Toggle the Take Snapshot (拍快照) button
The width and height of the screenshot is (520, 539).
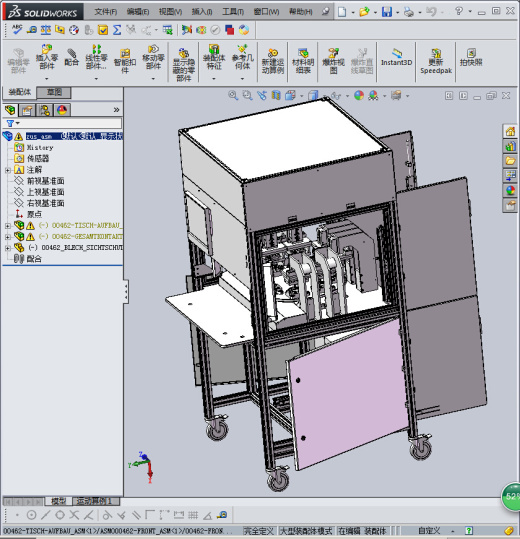(x=471, y=57)
